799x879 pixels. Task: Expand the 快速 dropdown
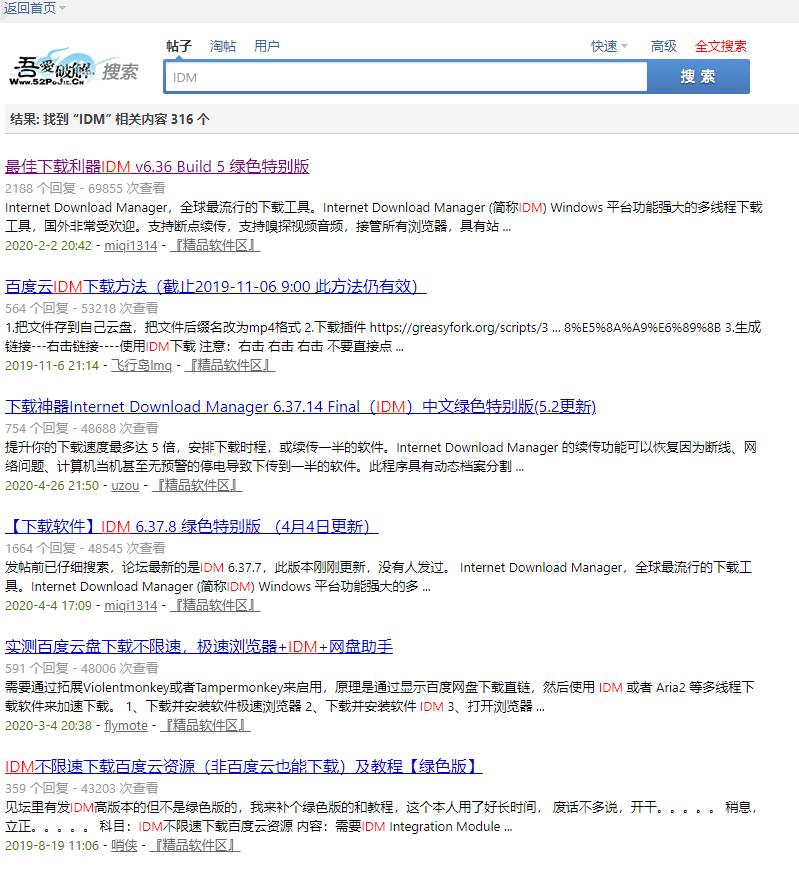point(609,46)
